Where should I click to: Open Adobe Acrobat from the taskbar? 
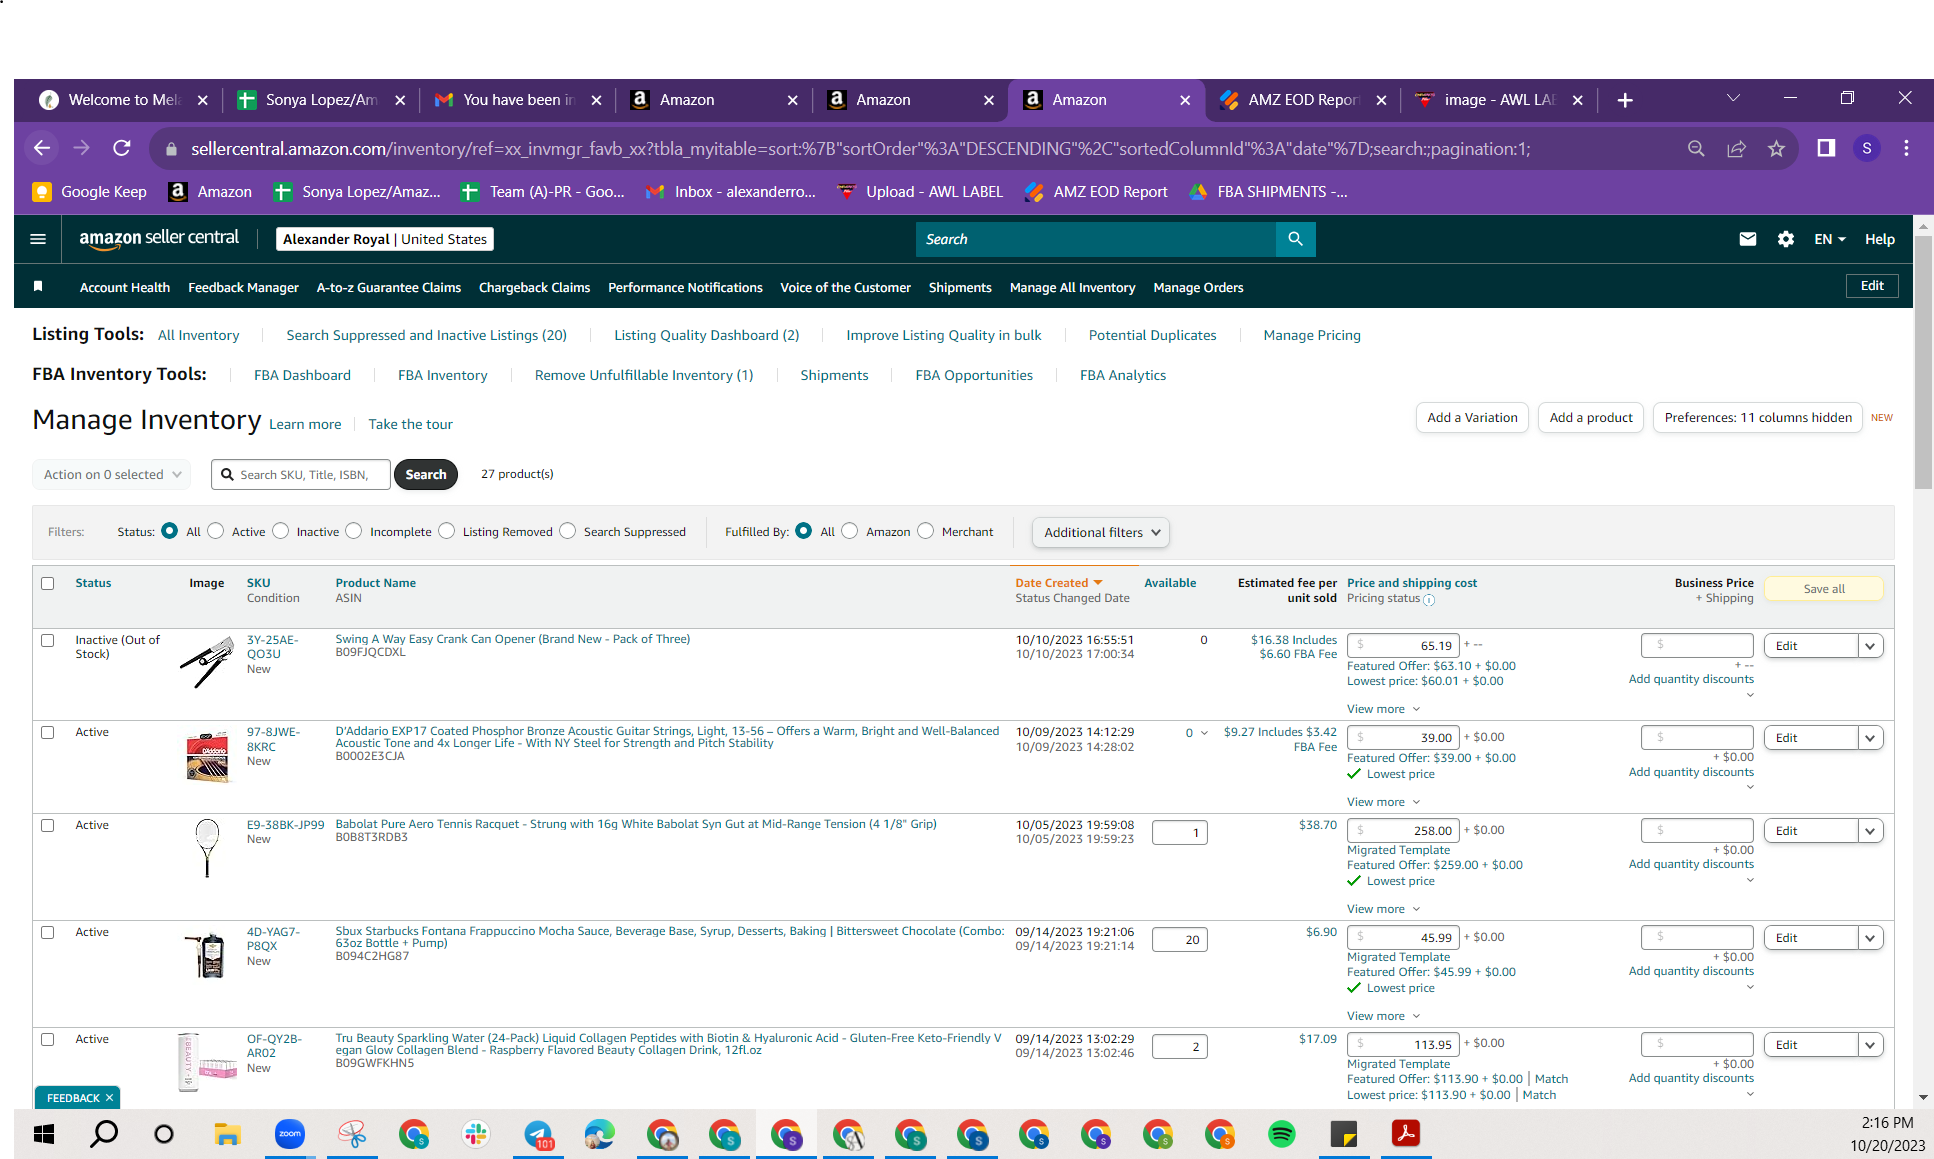1406,1134
